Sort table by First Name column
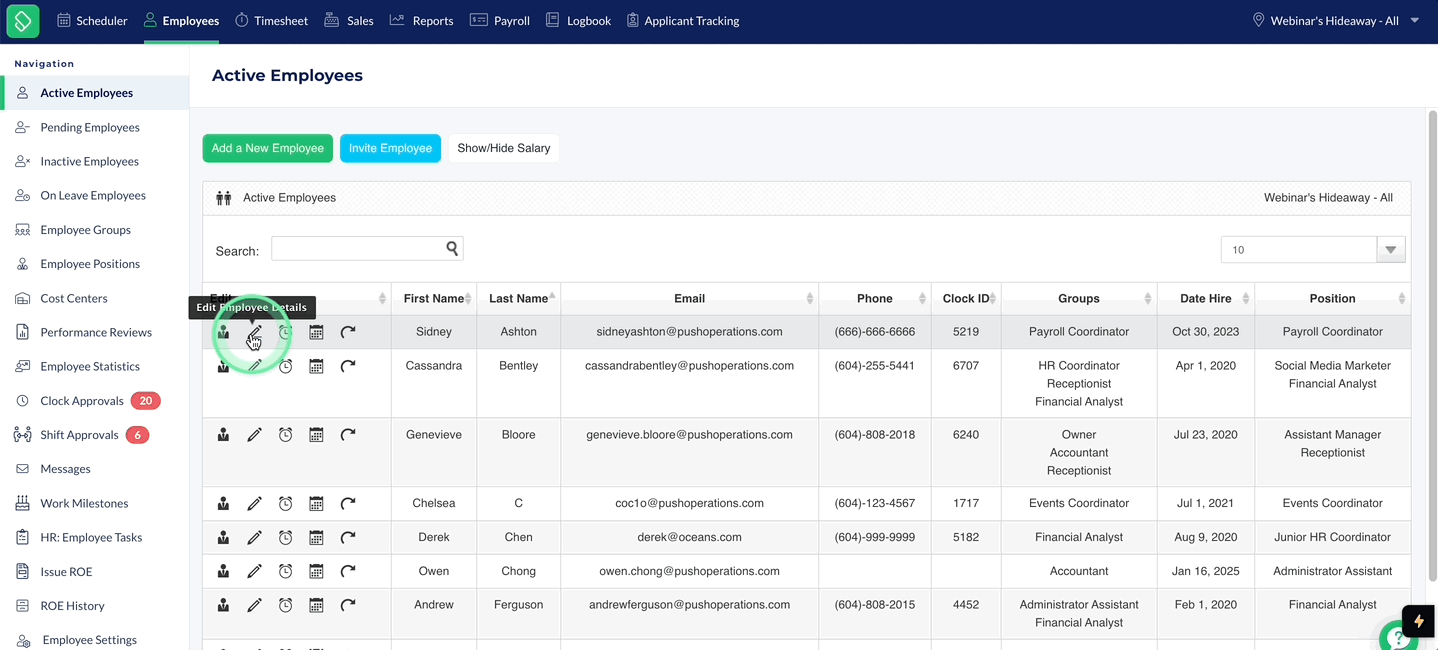Viewport: 1438px width, 650px height. (434, 298)
